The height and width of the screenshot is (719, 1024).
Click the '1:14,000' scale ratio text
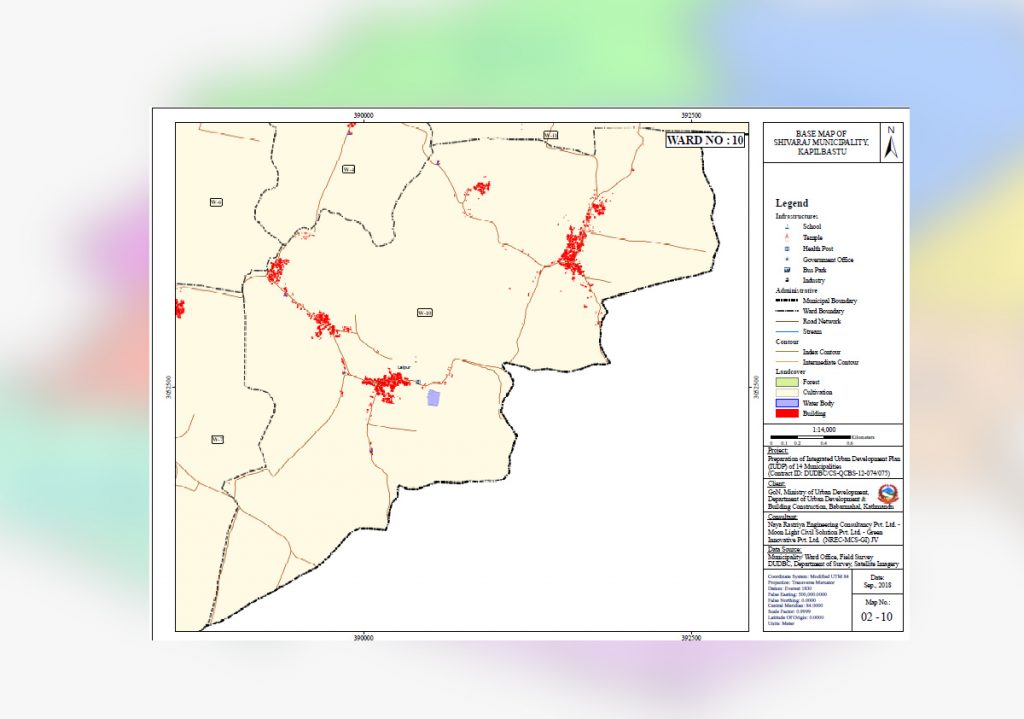click(824, 430)
